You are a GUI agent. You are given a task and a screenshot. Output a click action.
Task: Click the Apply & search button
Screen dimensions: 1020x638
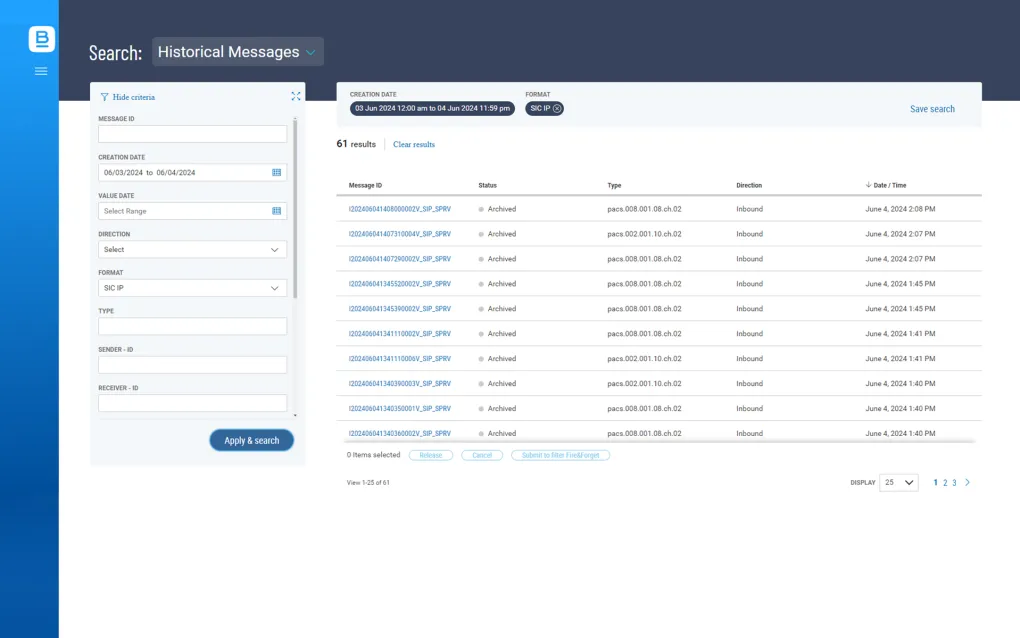(x=251, y=441)
